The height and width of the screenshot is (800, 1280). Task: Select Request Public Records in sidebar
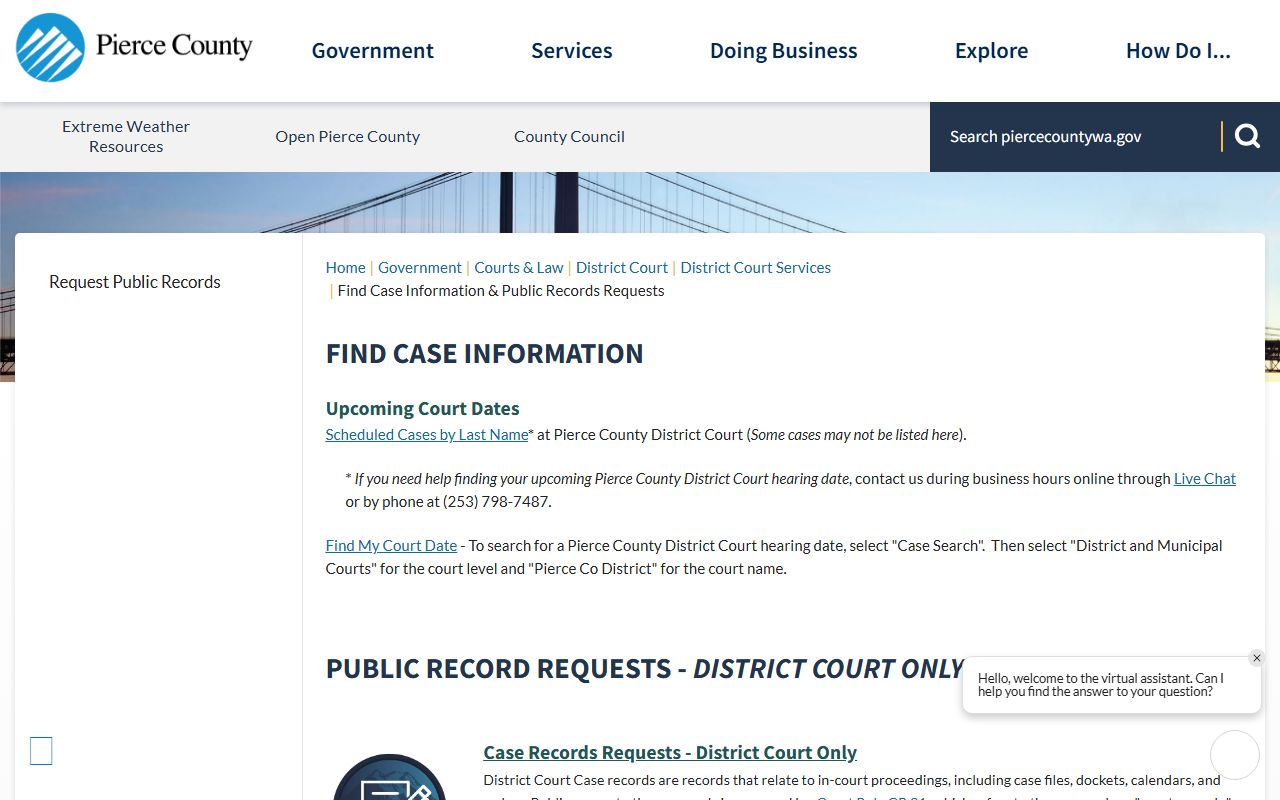[135, 282]
